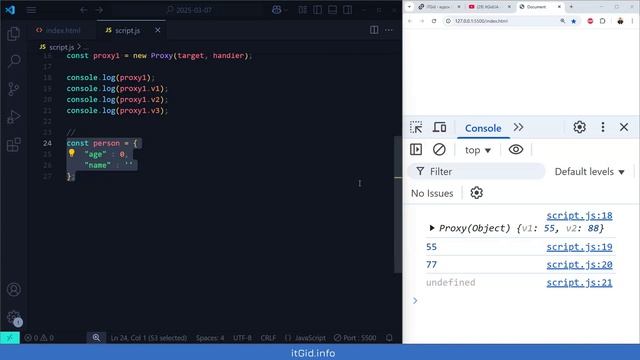Activate the DevTools inspect element picker
The height and width of the screenshot is (360, 640).
tap(416, 127)
